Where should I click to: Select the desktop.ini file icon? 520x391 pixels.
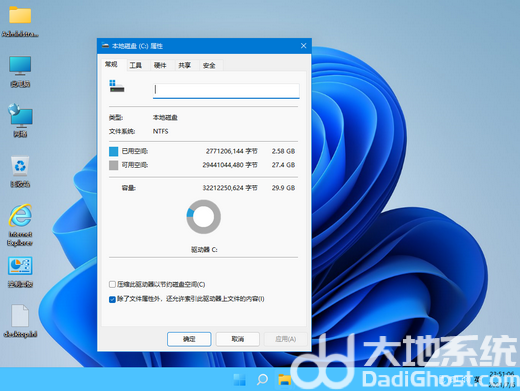click(20, 321)
